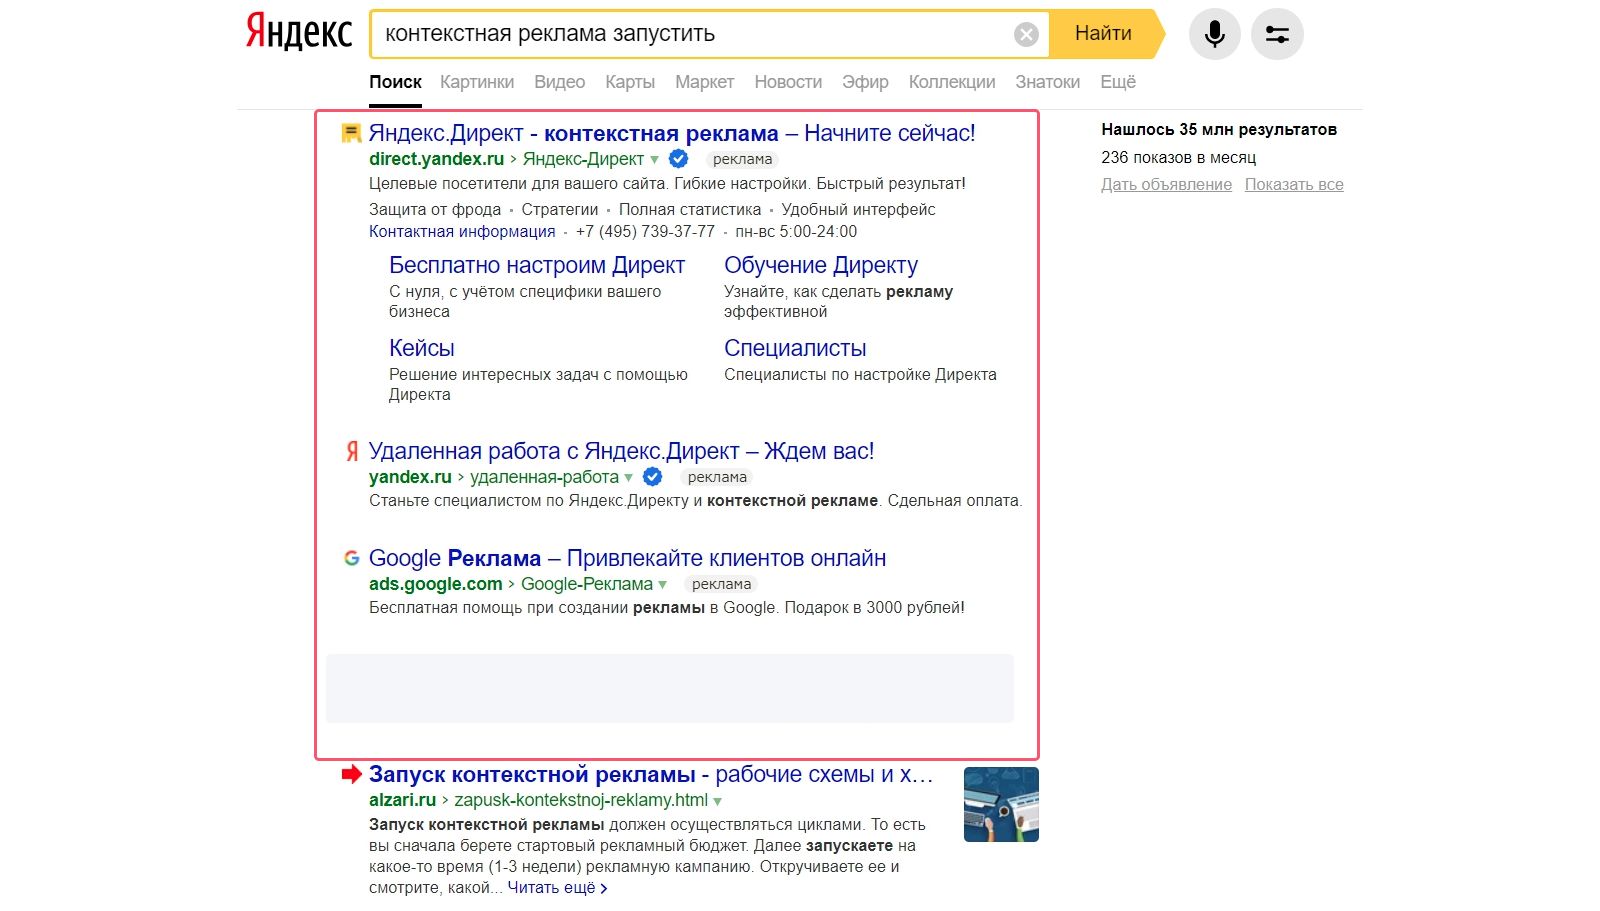Click the Дать объявление link
The width and height of the screenshot is (1600, 911).
(1165, 184)
